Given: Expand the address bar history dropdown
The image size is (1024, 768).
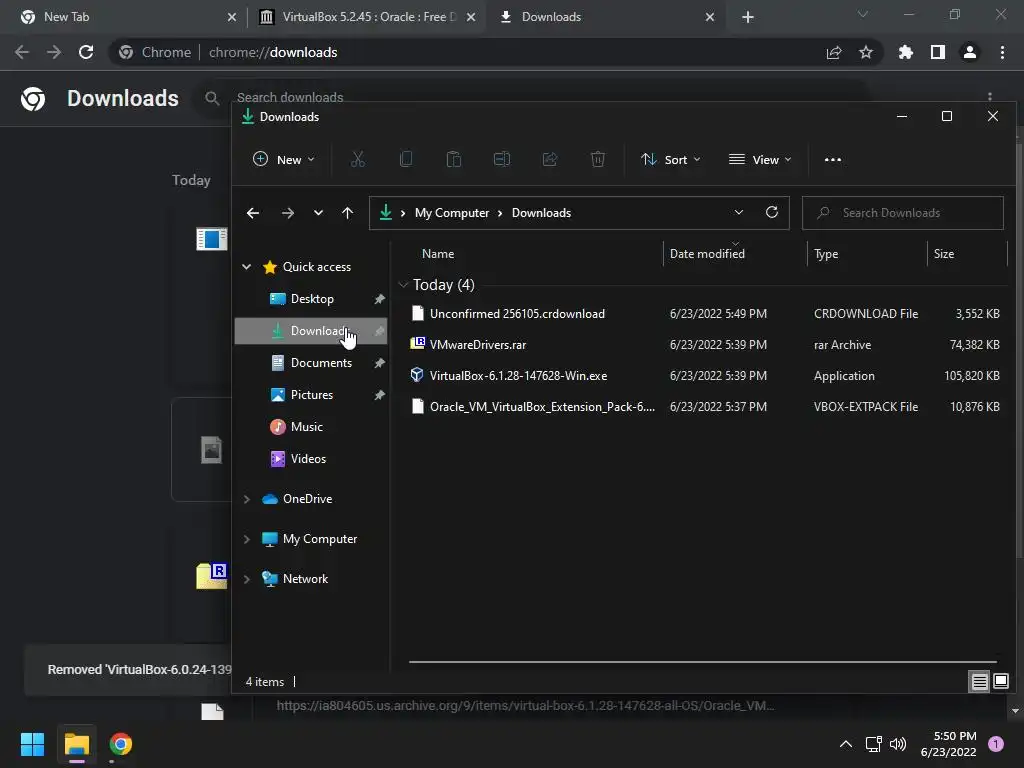Looking at the screenshot, I should pos(739,212).
